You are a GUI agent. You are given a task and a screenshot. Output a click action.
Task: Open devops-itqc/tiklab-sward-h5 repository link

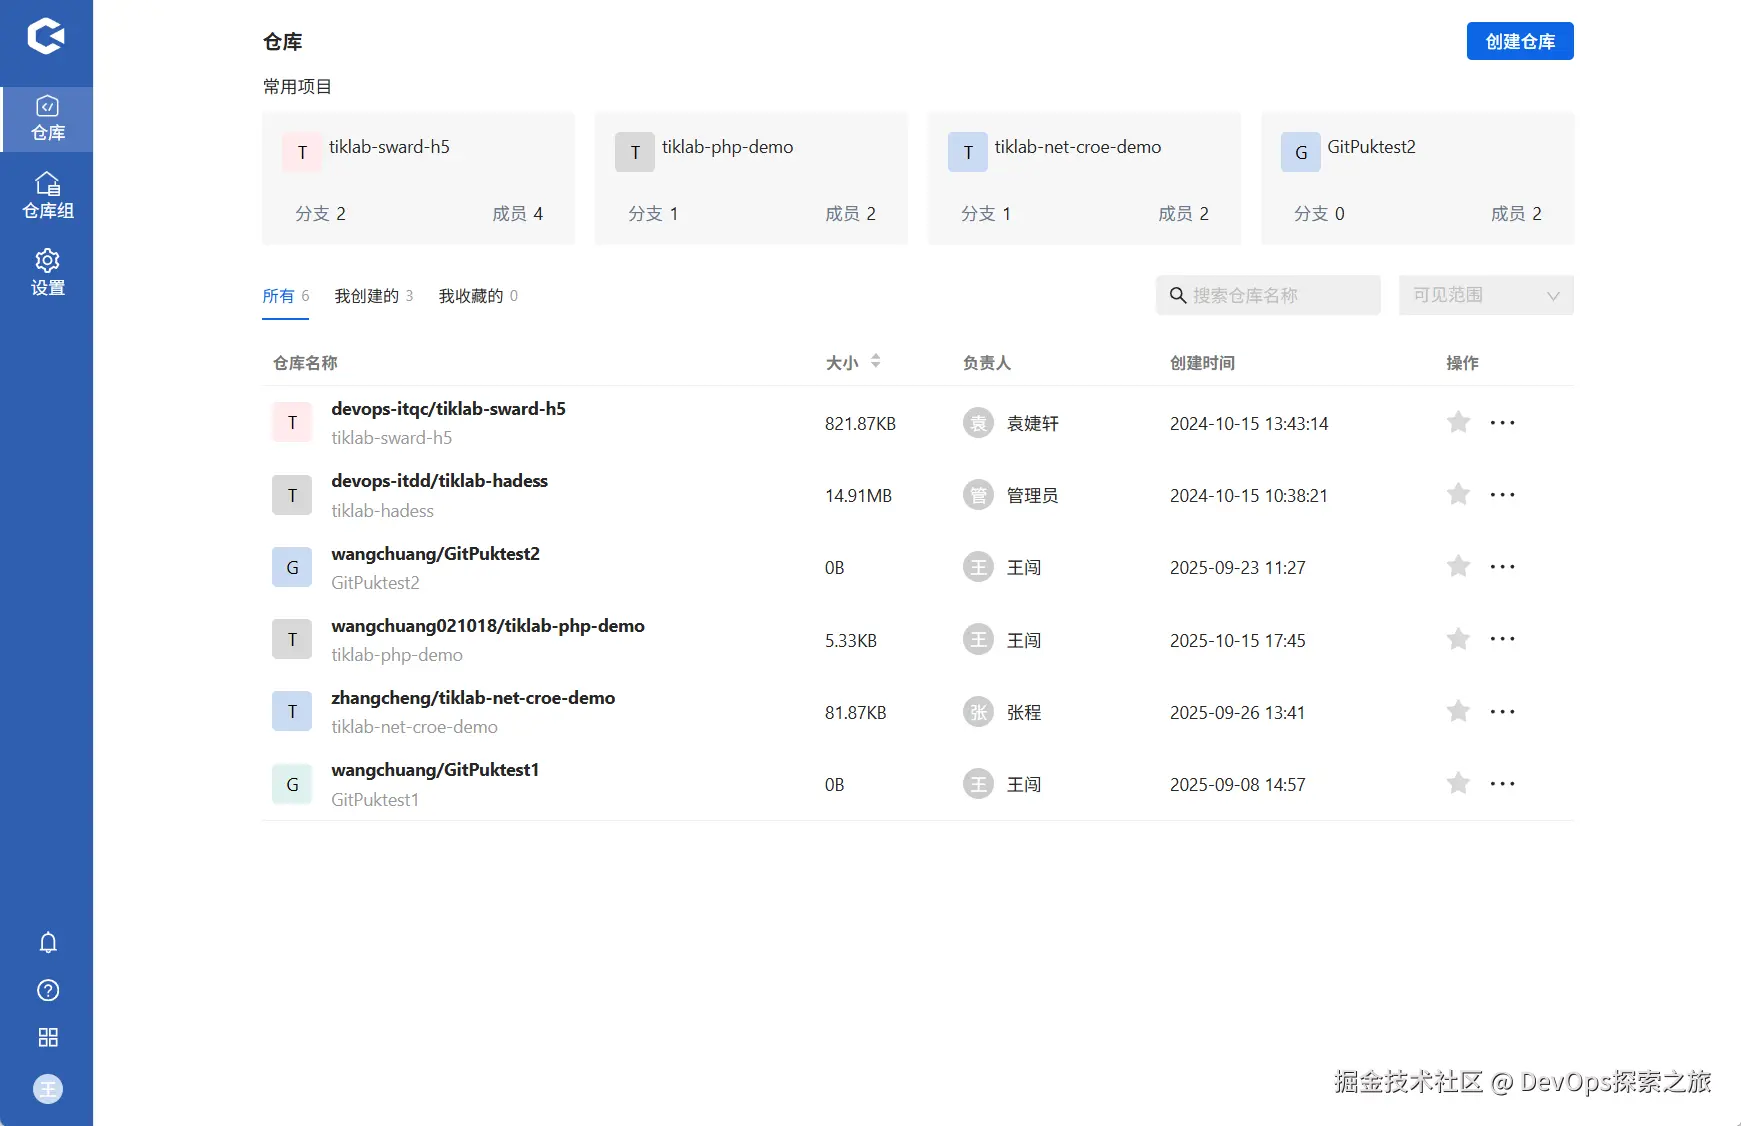point(448,409)
